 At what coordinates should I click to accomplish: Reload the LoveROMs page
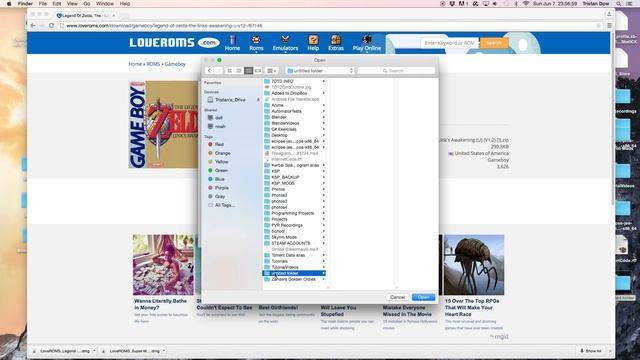51,25
